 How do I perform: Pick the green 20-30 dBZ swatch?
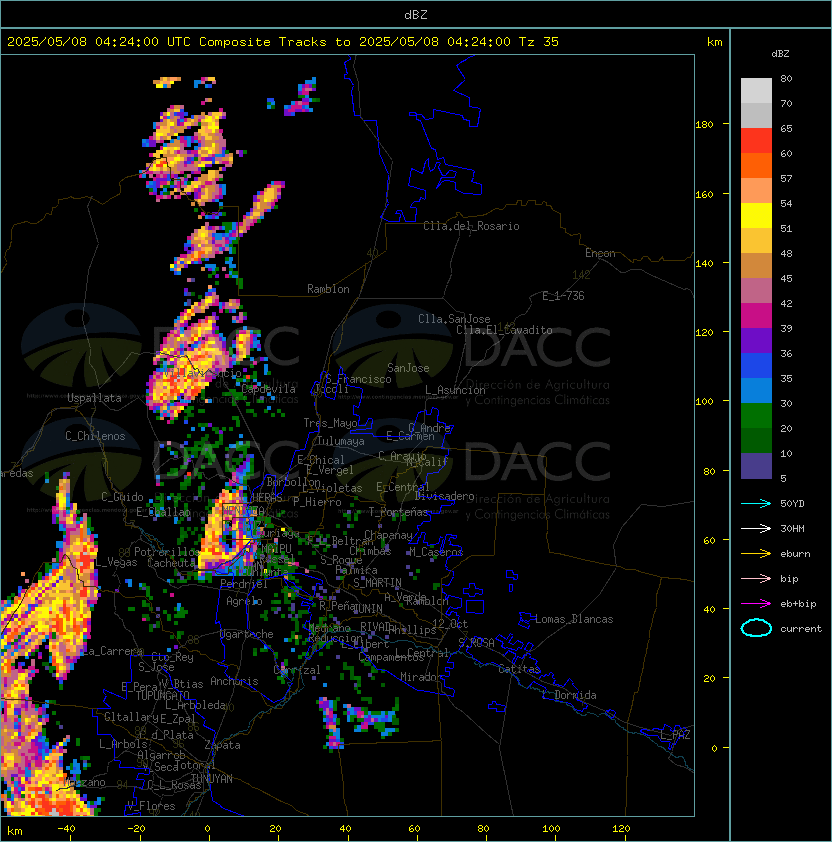point(756,416)
